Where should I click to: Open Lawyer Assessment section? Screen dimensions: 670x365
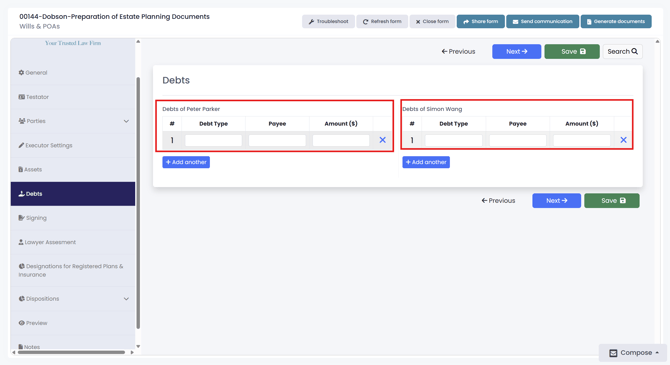[x=73, y=242]
